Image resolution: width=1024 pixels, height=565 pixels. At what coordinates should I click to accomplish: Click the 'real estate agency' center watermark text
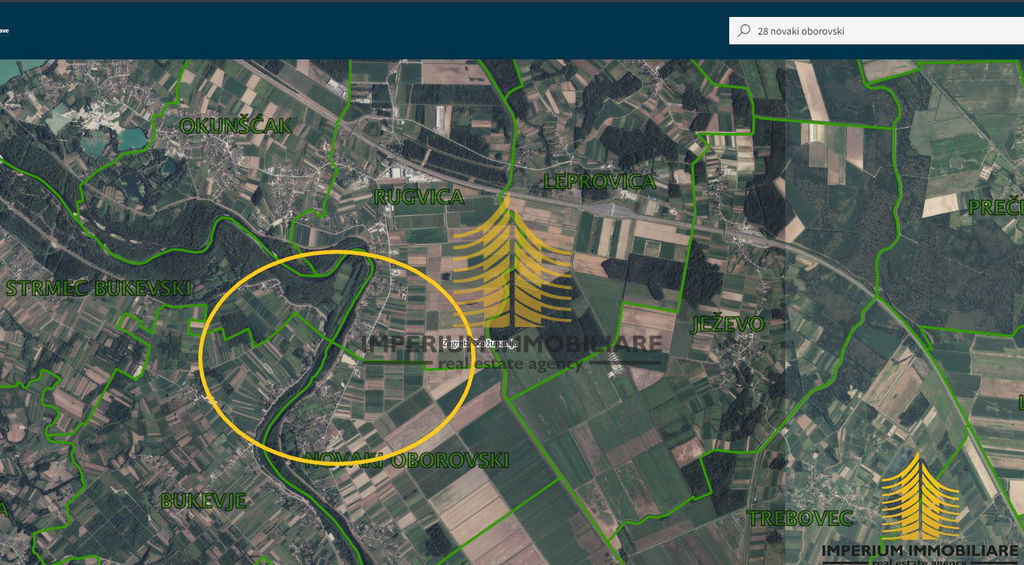518,364
